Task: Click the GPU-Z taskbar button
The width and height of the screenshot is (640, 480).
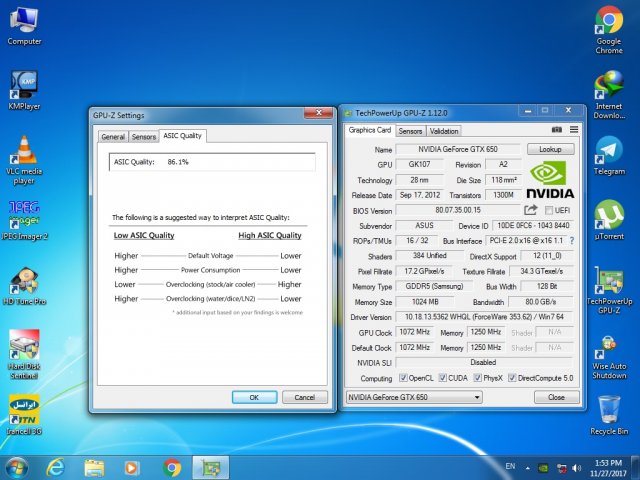Action: pyautogui.click(x=211, y=468)
